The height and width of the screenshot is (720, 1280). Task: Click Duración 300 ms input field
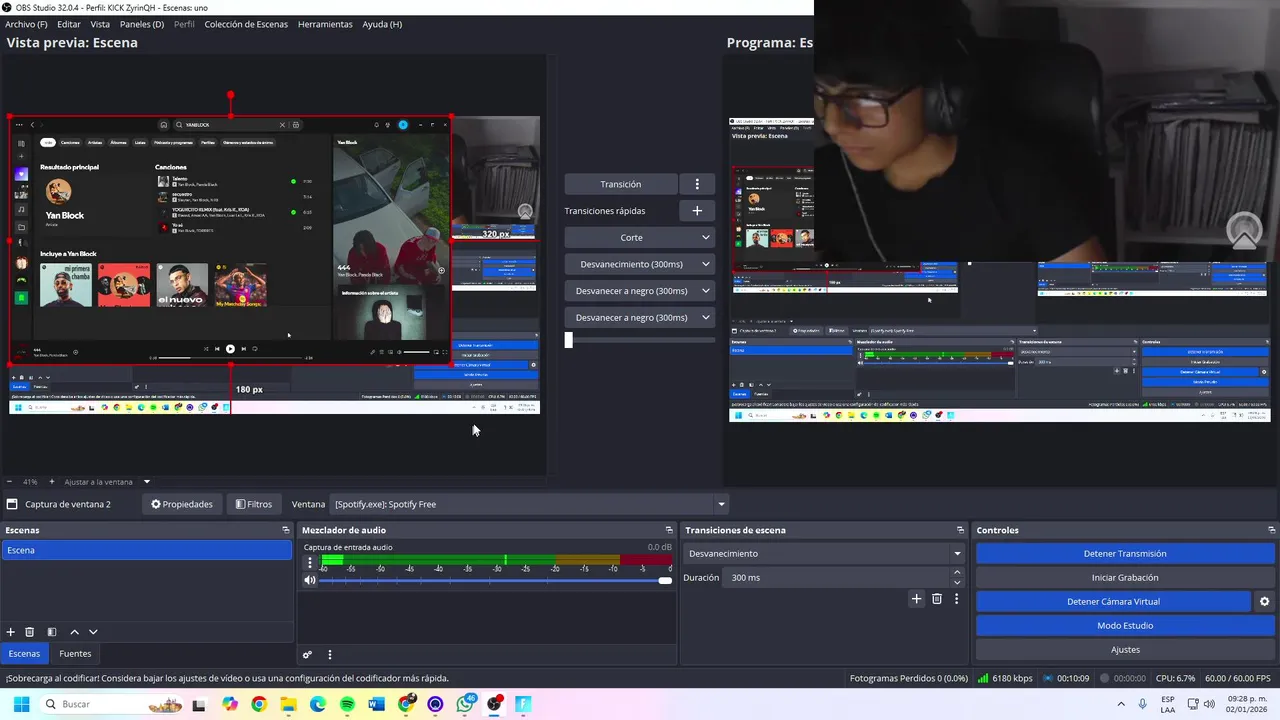[x=838, y=578]
